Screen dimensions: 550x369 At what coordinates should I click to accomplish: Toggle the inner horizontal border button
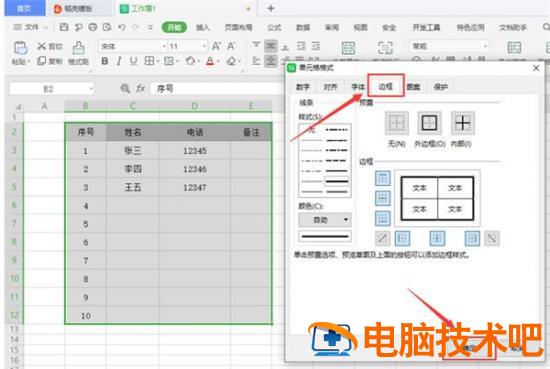pyautogui.click(x=383, y=199)
